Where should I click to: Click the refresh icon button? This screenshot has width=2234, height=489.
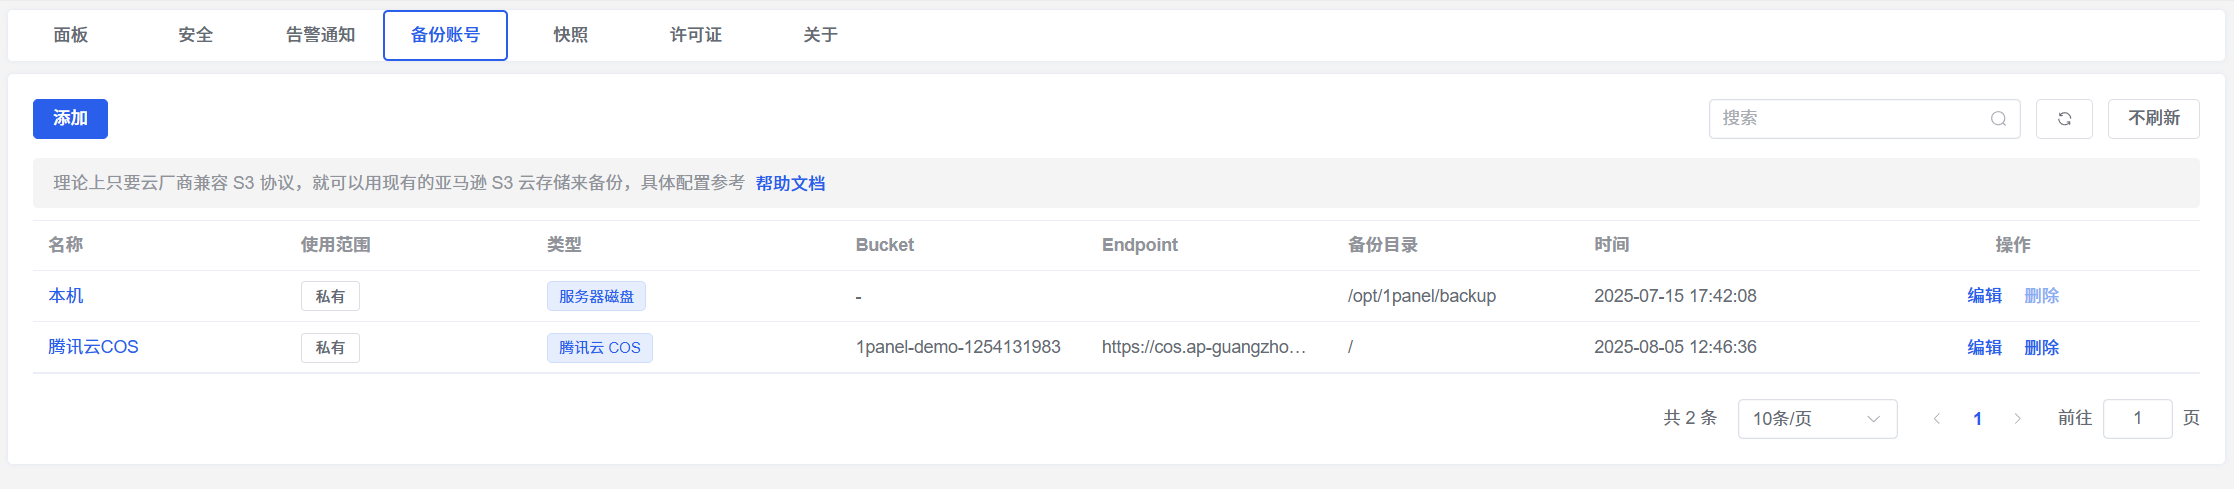[x=2064, y=119]
